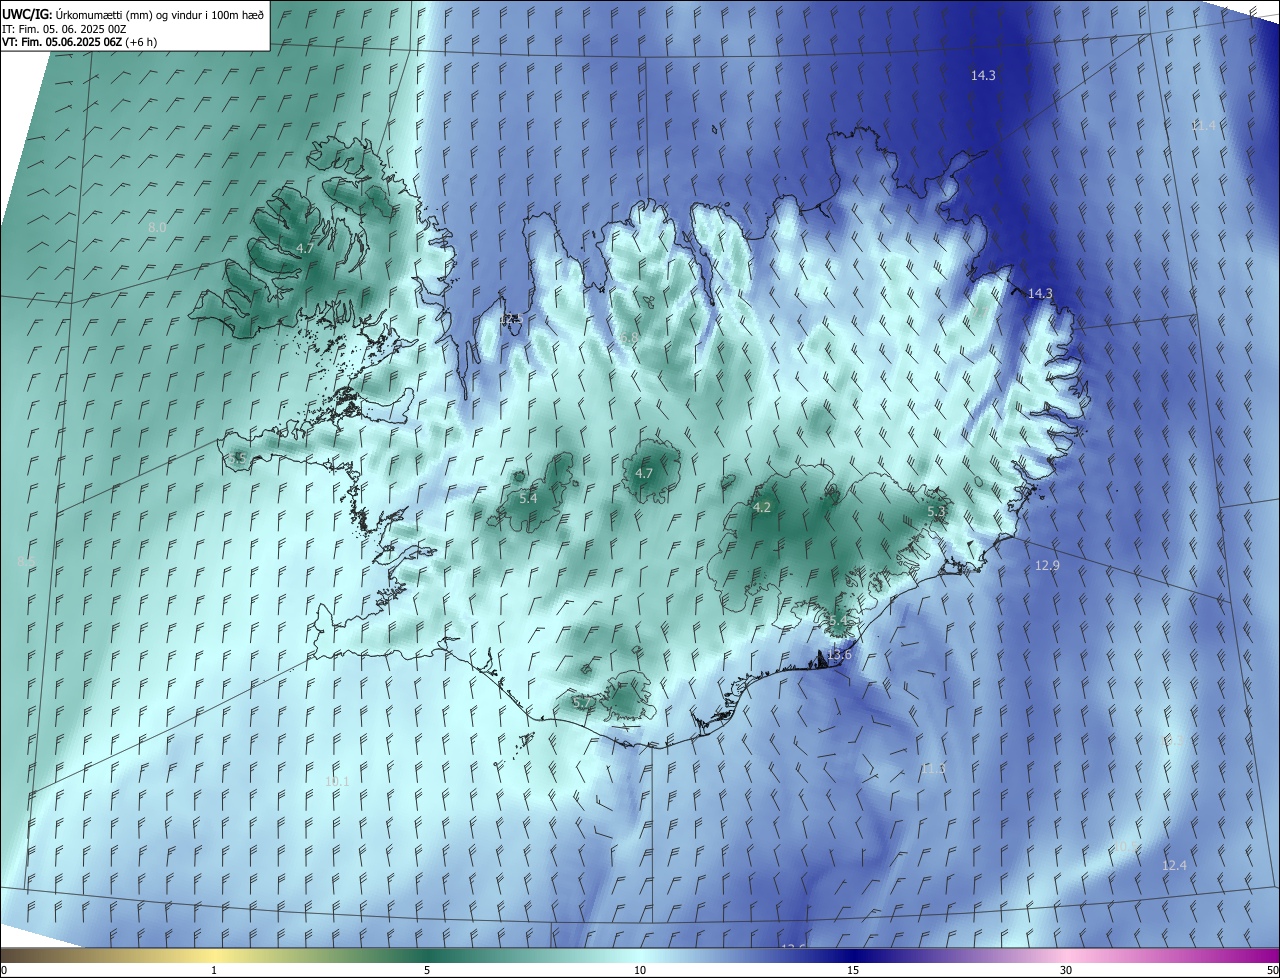Click the 0 tick on the color scale
The height and width of the screenshot is (978, 1280).
click(x=4, y=970)
